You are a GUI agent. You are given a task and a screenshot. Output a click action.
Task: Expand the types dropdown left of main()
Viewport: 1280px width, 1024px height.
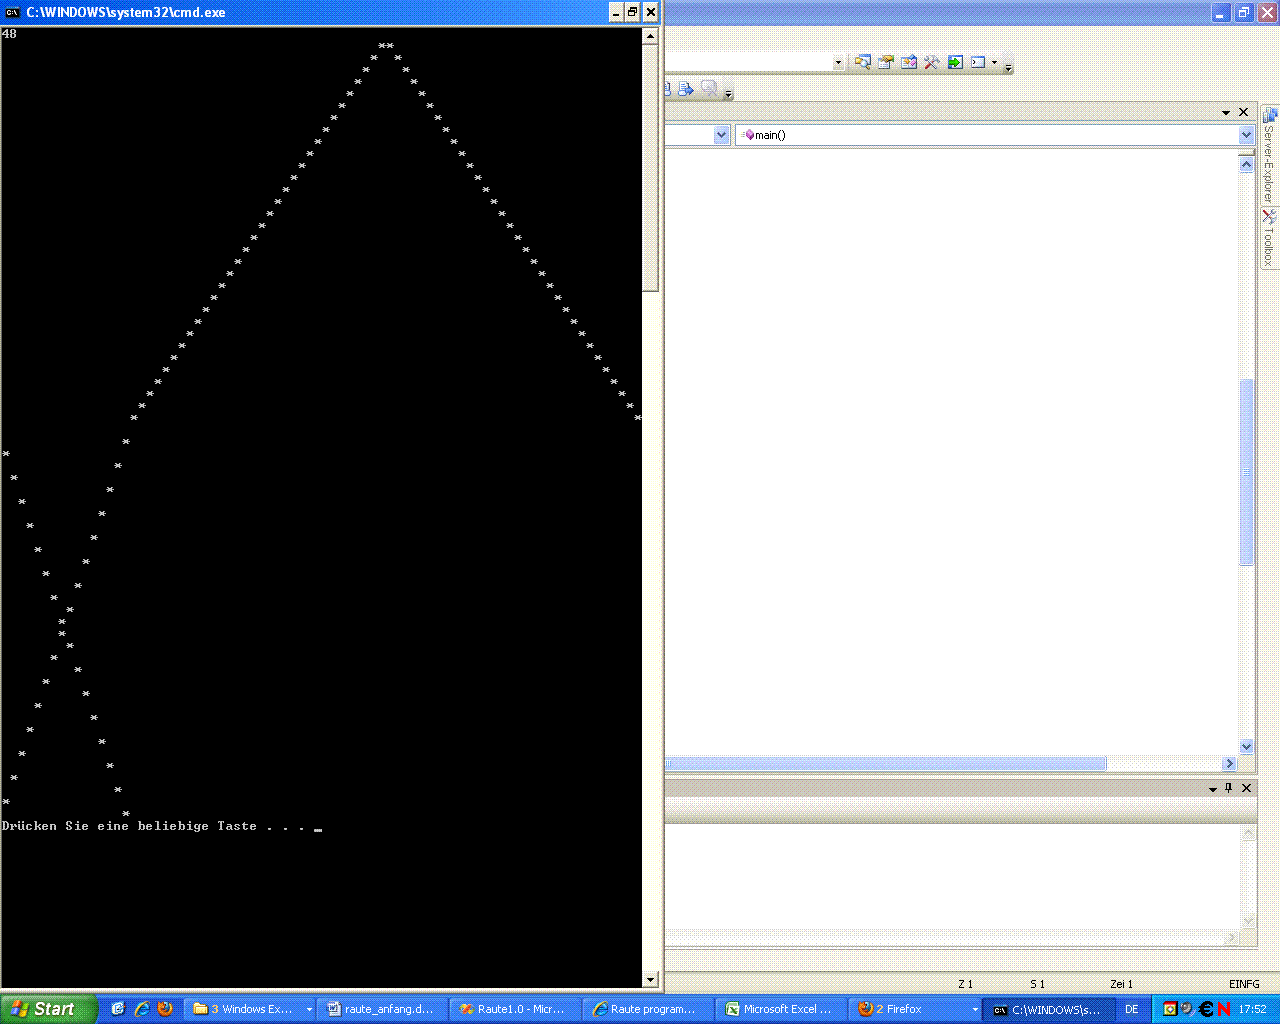(722, 135)
